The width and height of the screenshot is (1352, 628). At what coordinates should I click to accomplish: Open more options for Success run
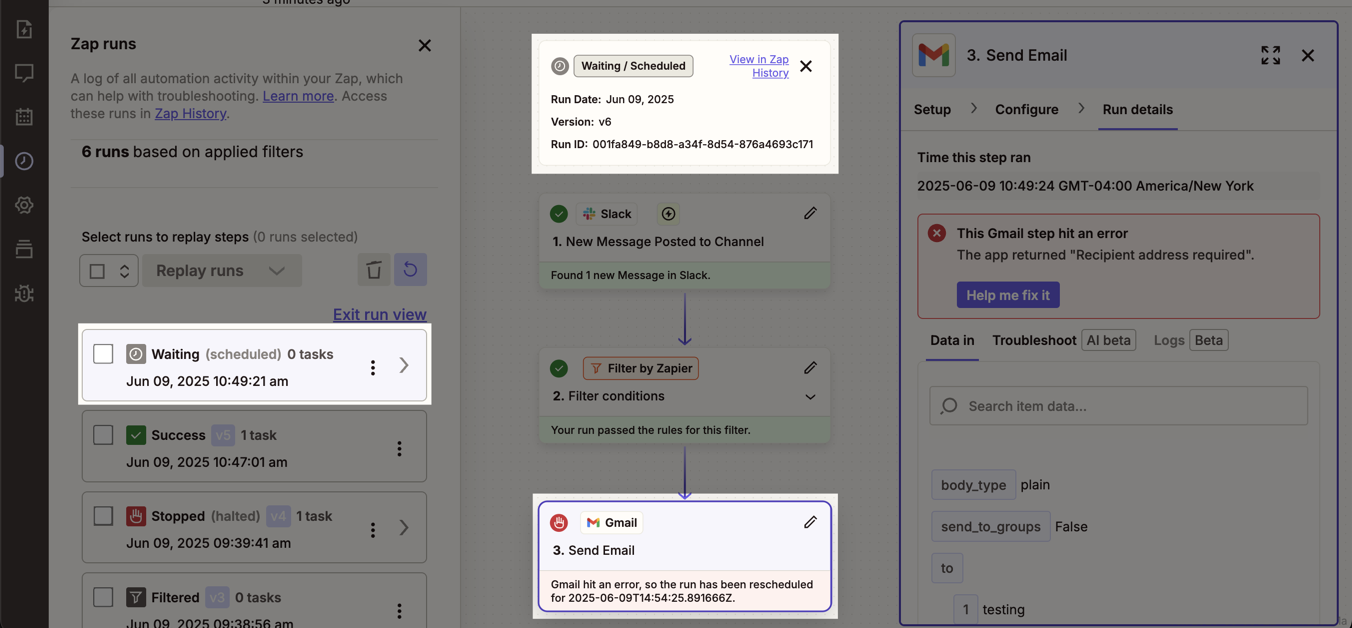(399, 448)
